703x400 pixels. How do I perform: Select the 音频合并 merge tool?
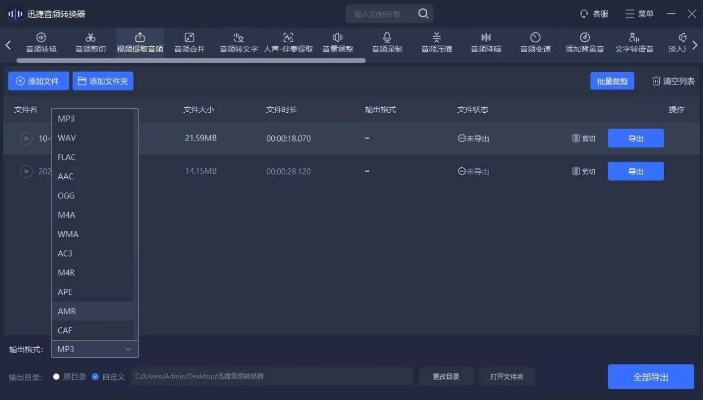tap(188, 42)
